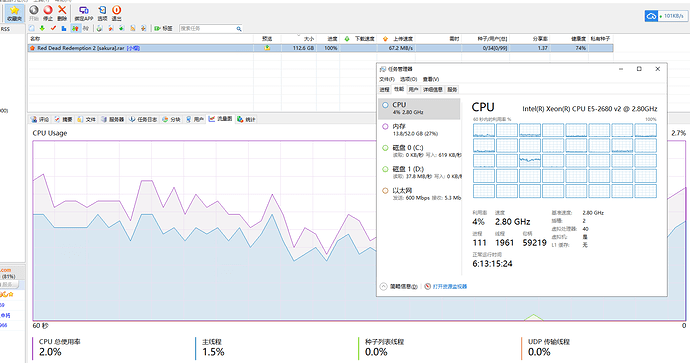
Task: Click the 标签 tags toolbar button
Action: click(x=163, y=28)
